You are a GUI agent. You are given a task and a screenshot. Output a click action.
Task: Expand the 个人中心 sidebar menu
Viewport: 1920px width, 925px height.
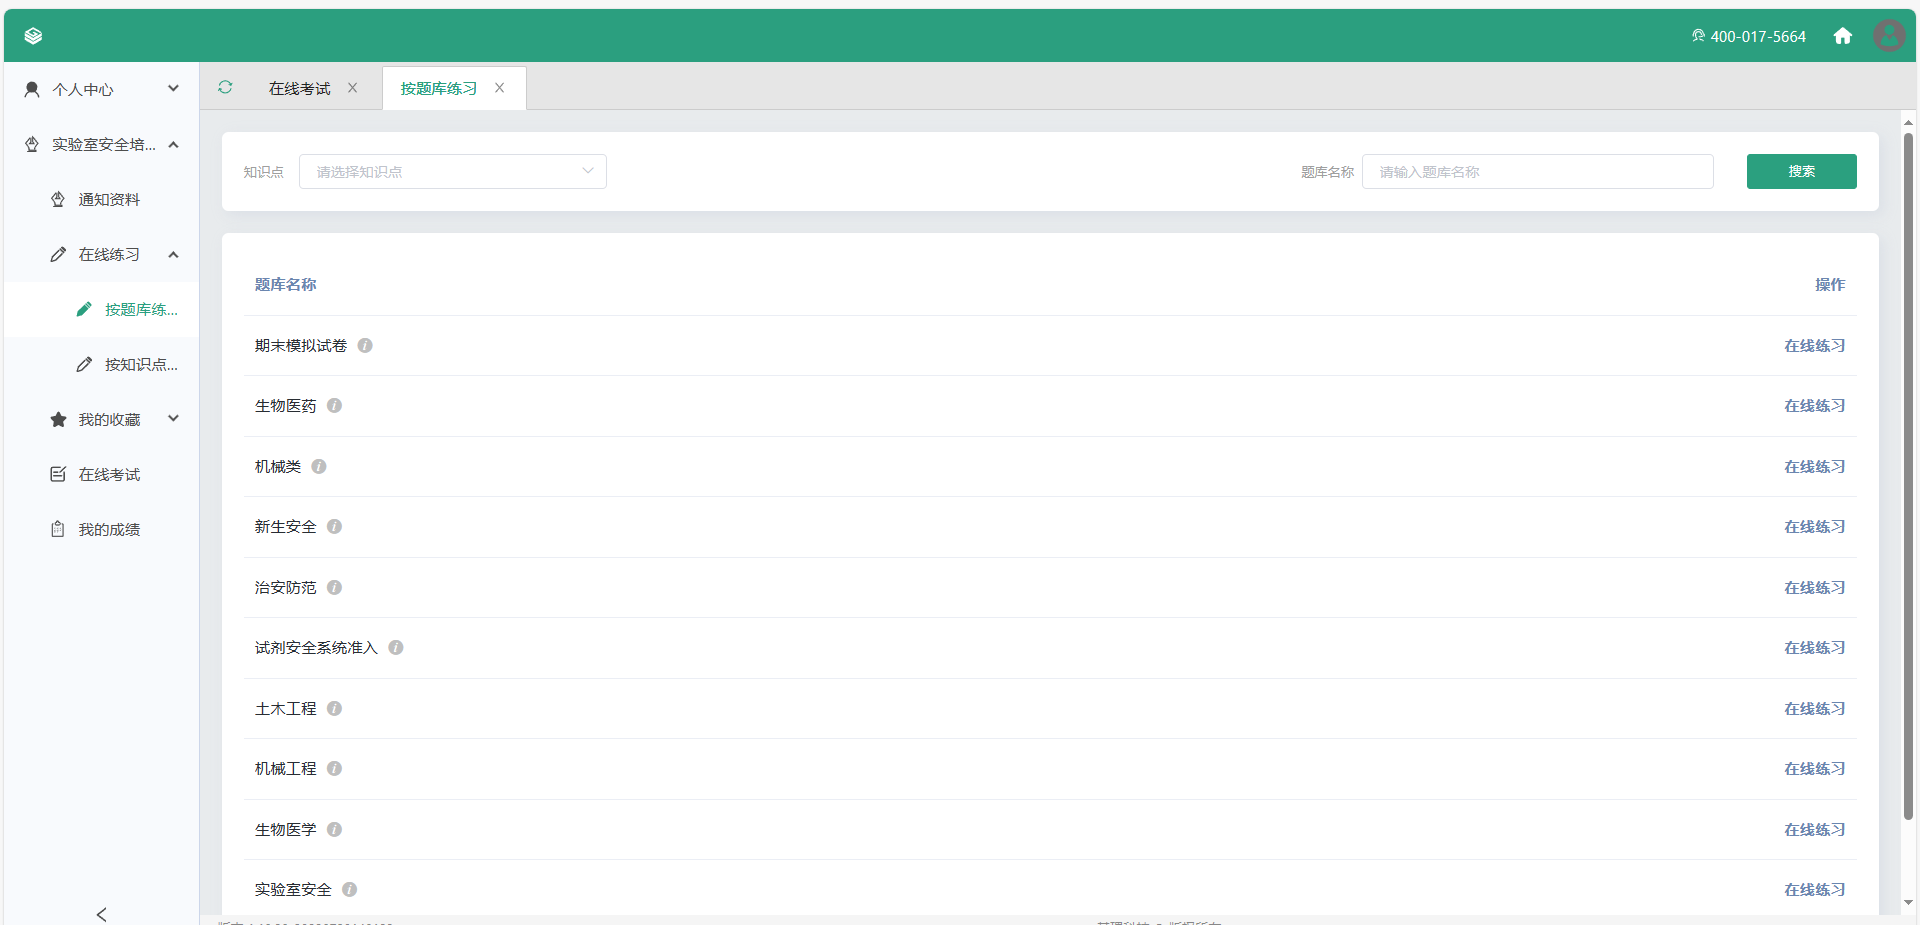tap(100, 89)
